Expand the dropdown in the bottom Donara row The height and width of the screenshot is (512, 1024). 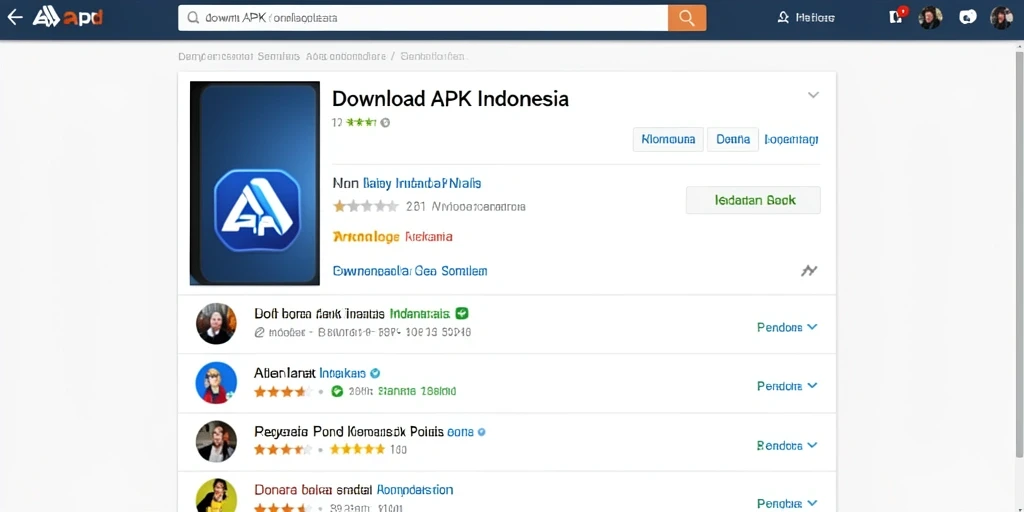[x=787, y=504]
